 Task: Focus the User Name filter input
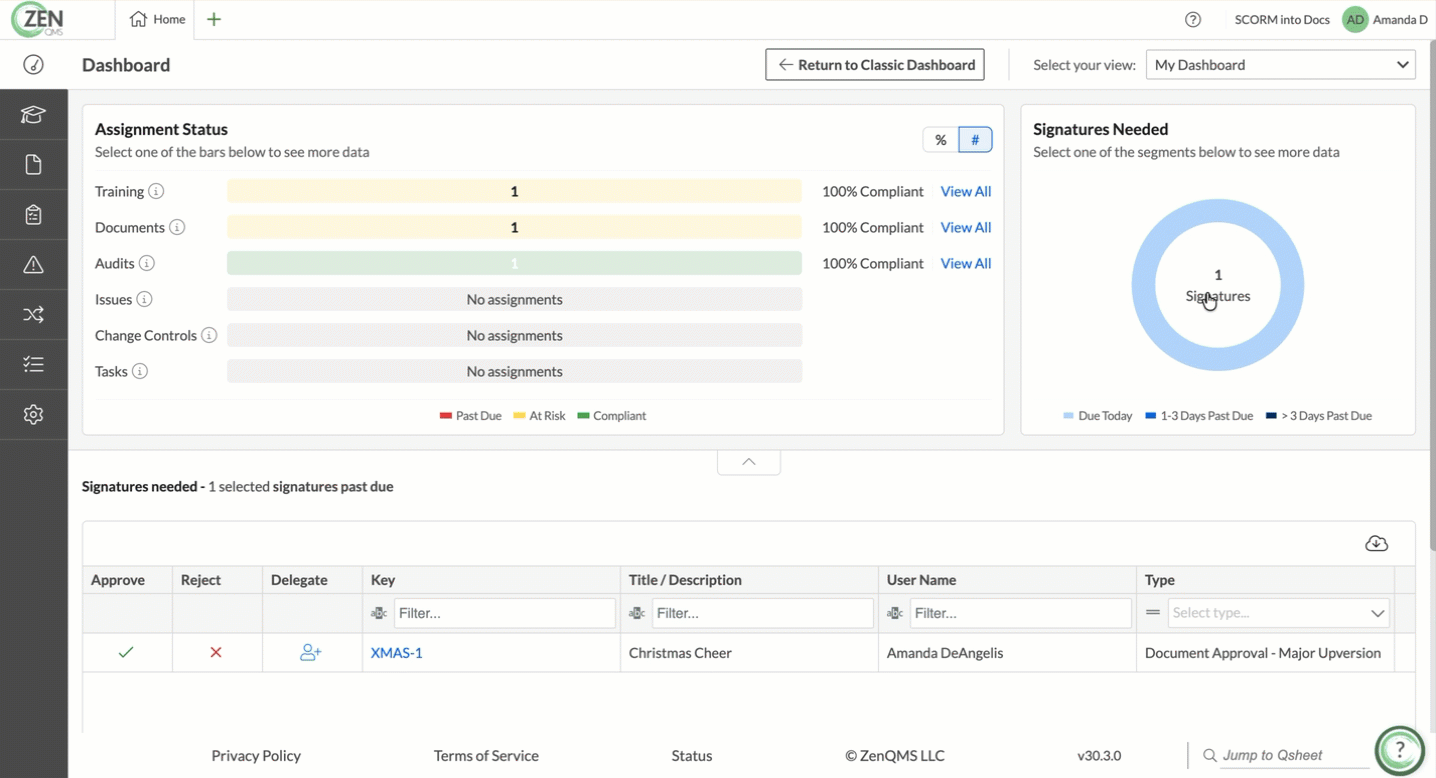1021,613
